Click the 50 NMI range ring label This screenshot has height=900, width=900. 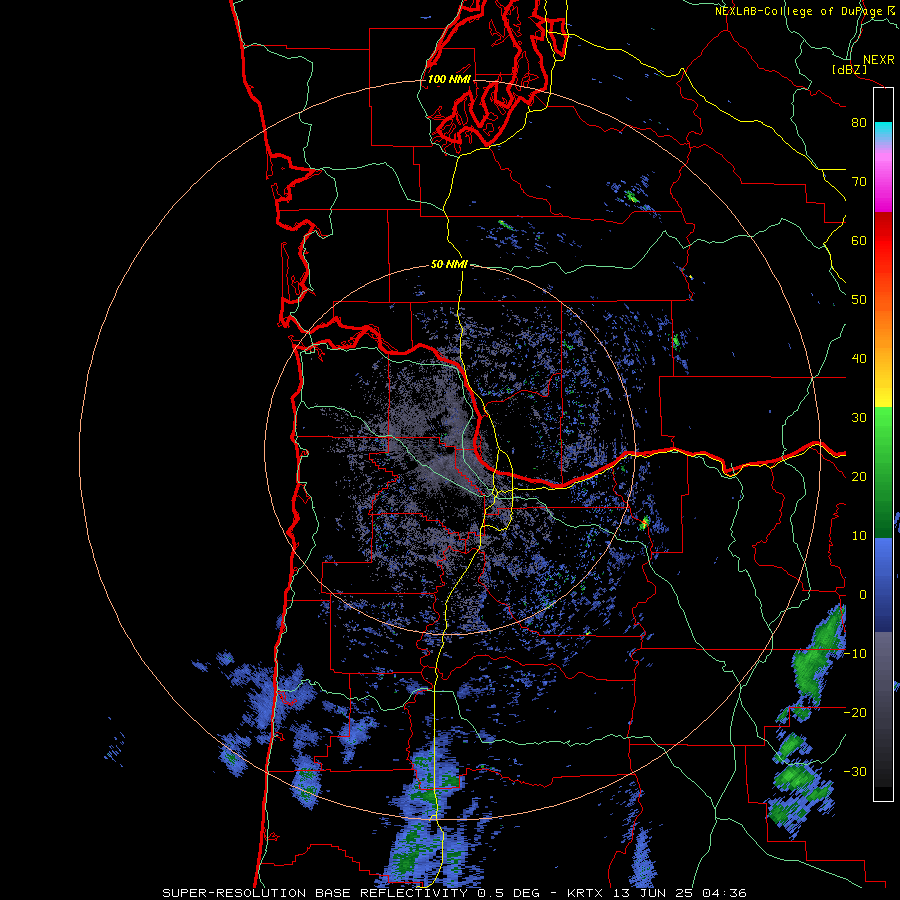click(449, 265)
